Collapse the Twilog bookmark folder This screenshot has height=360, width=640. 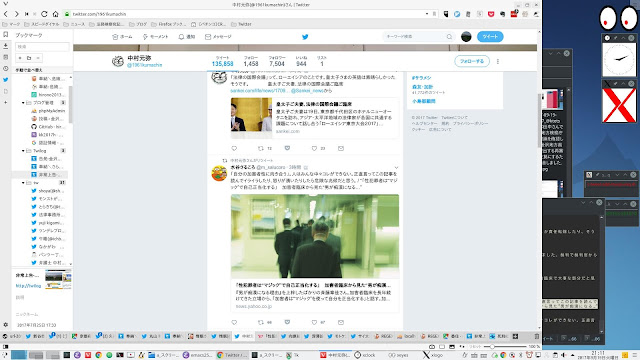coord(23,151)
